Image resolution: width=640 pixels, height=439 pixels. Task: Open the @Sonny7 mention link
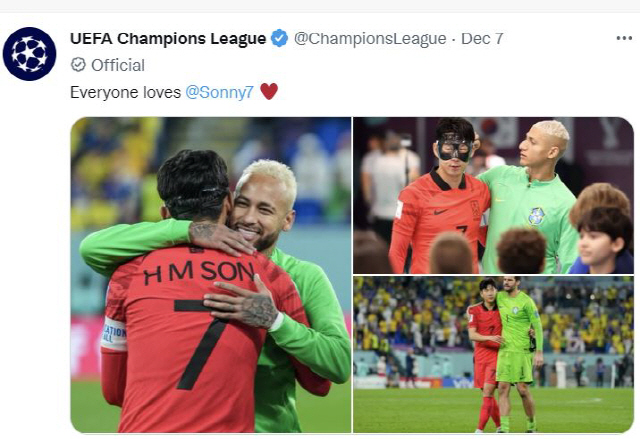(220, 92)
